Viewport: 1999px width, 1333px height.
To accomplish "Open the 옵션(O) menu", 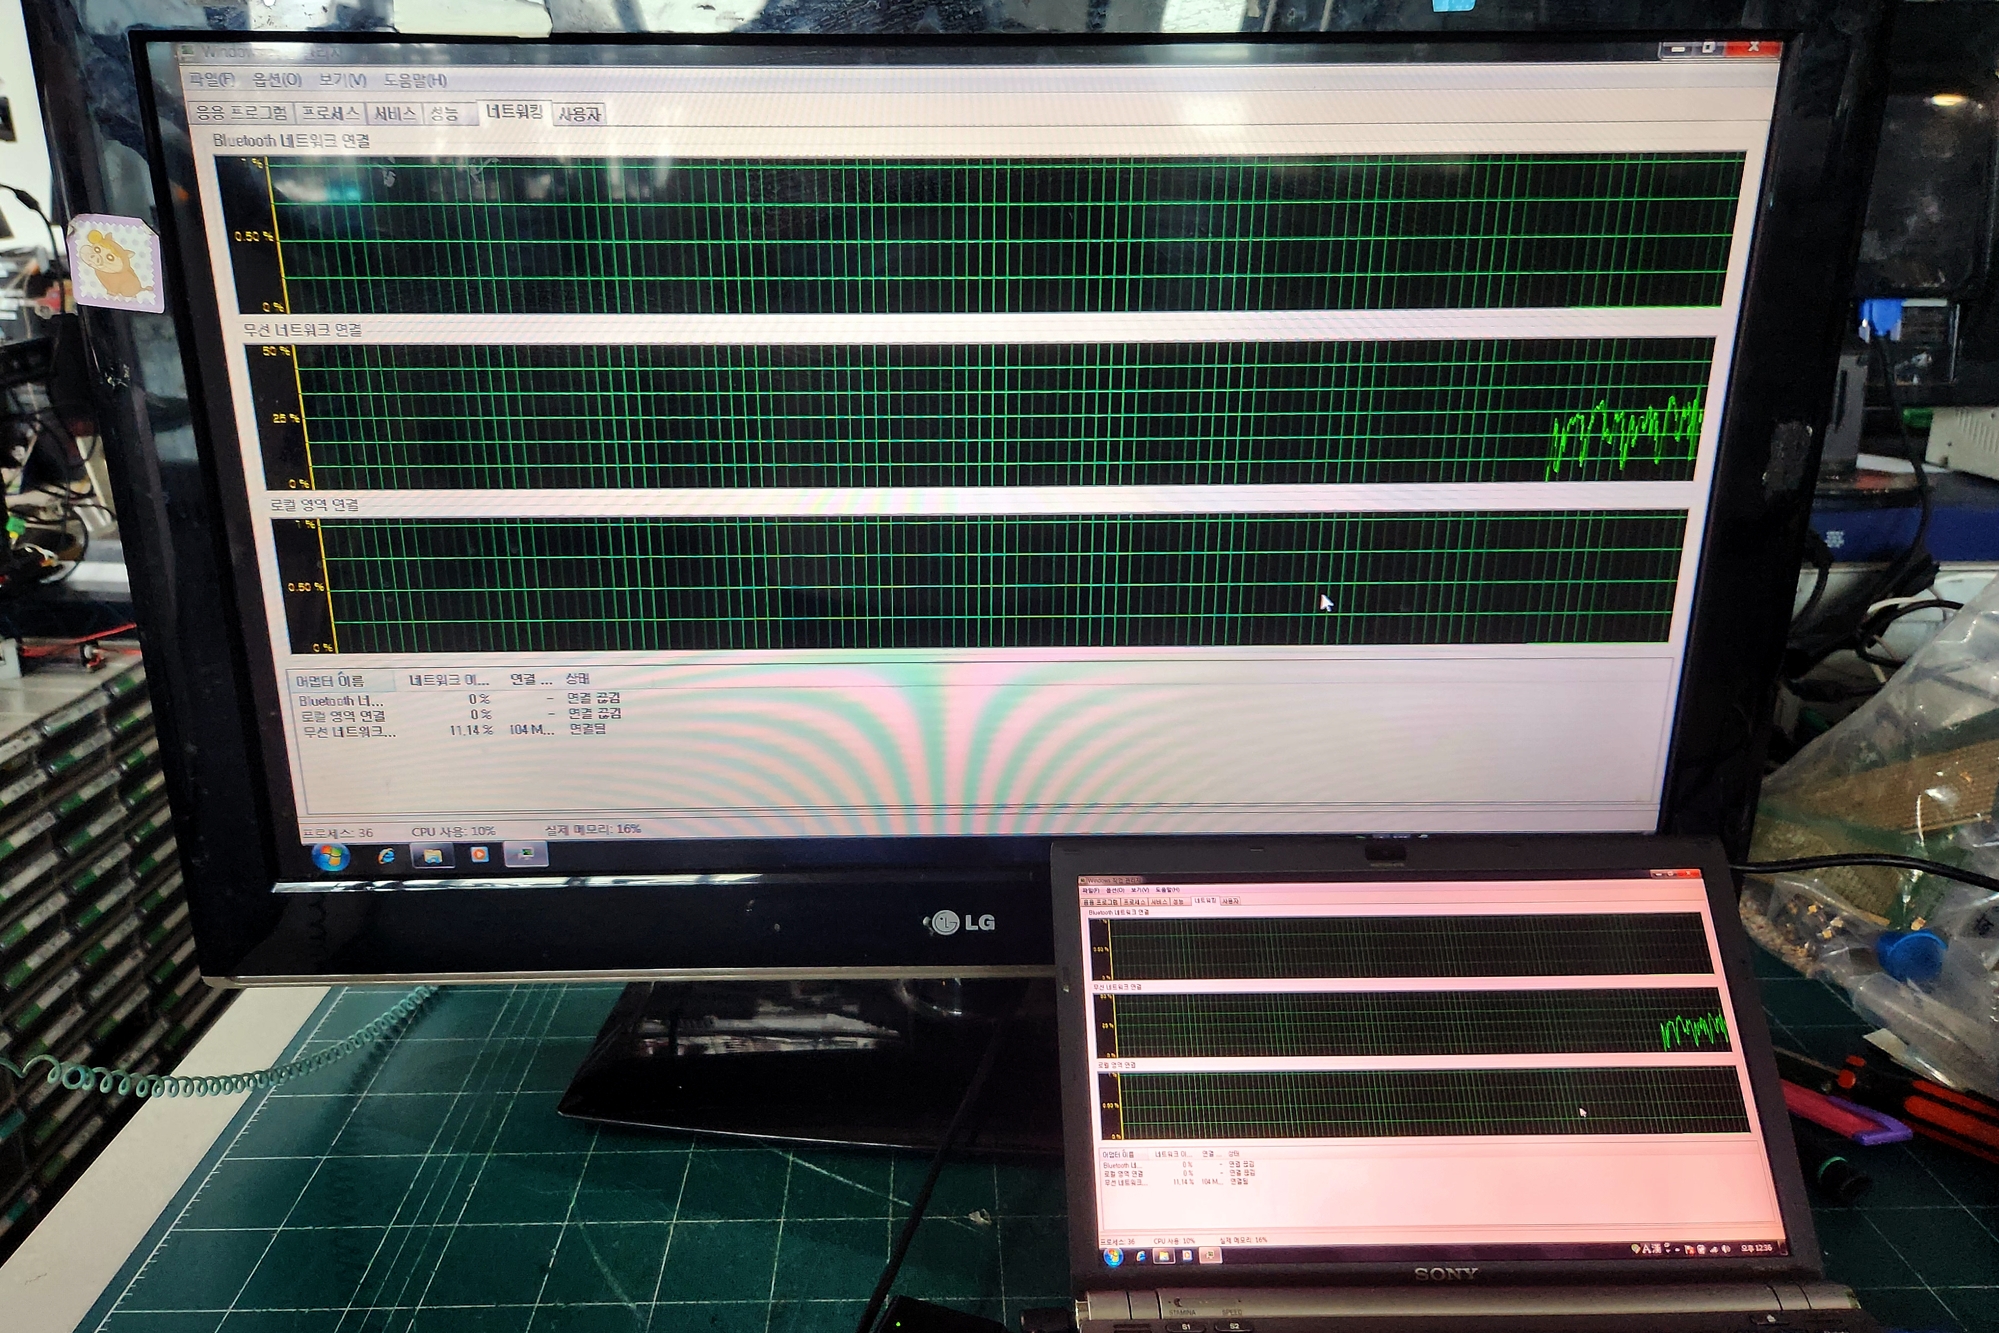I will [x=277, y=79].
